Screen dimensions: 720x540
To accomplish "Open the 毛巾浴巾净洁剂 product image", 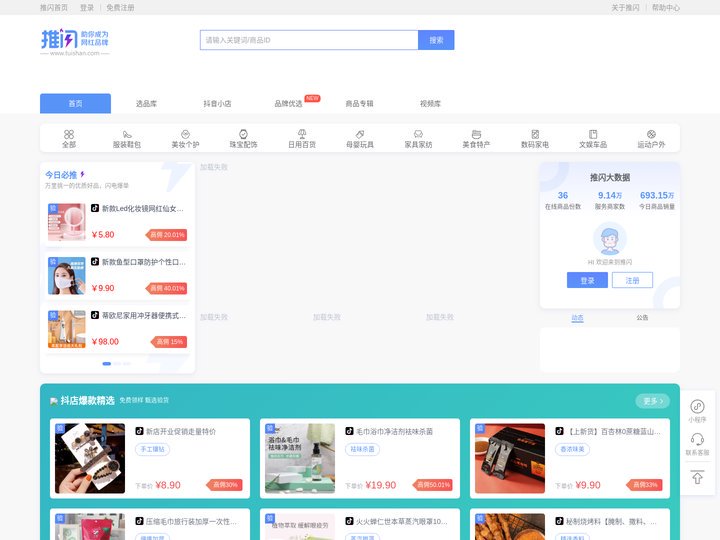I will (300, 458).
